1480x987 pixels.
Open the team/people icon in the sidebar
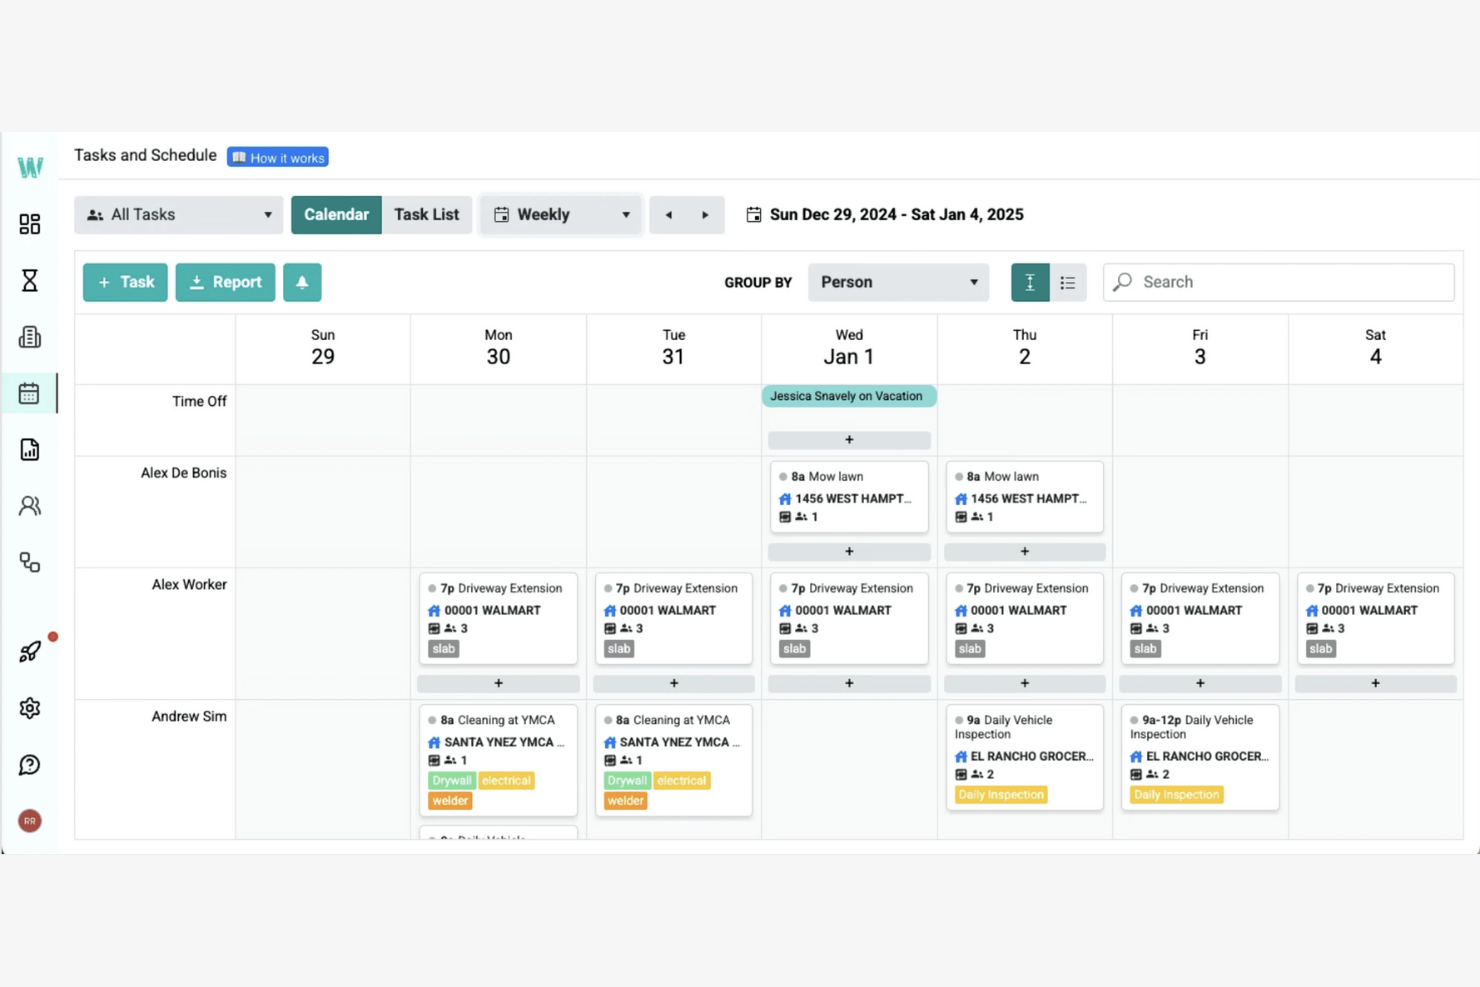(x=30, y=505)
